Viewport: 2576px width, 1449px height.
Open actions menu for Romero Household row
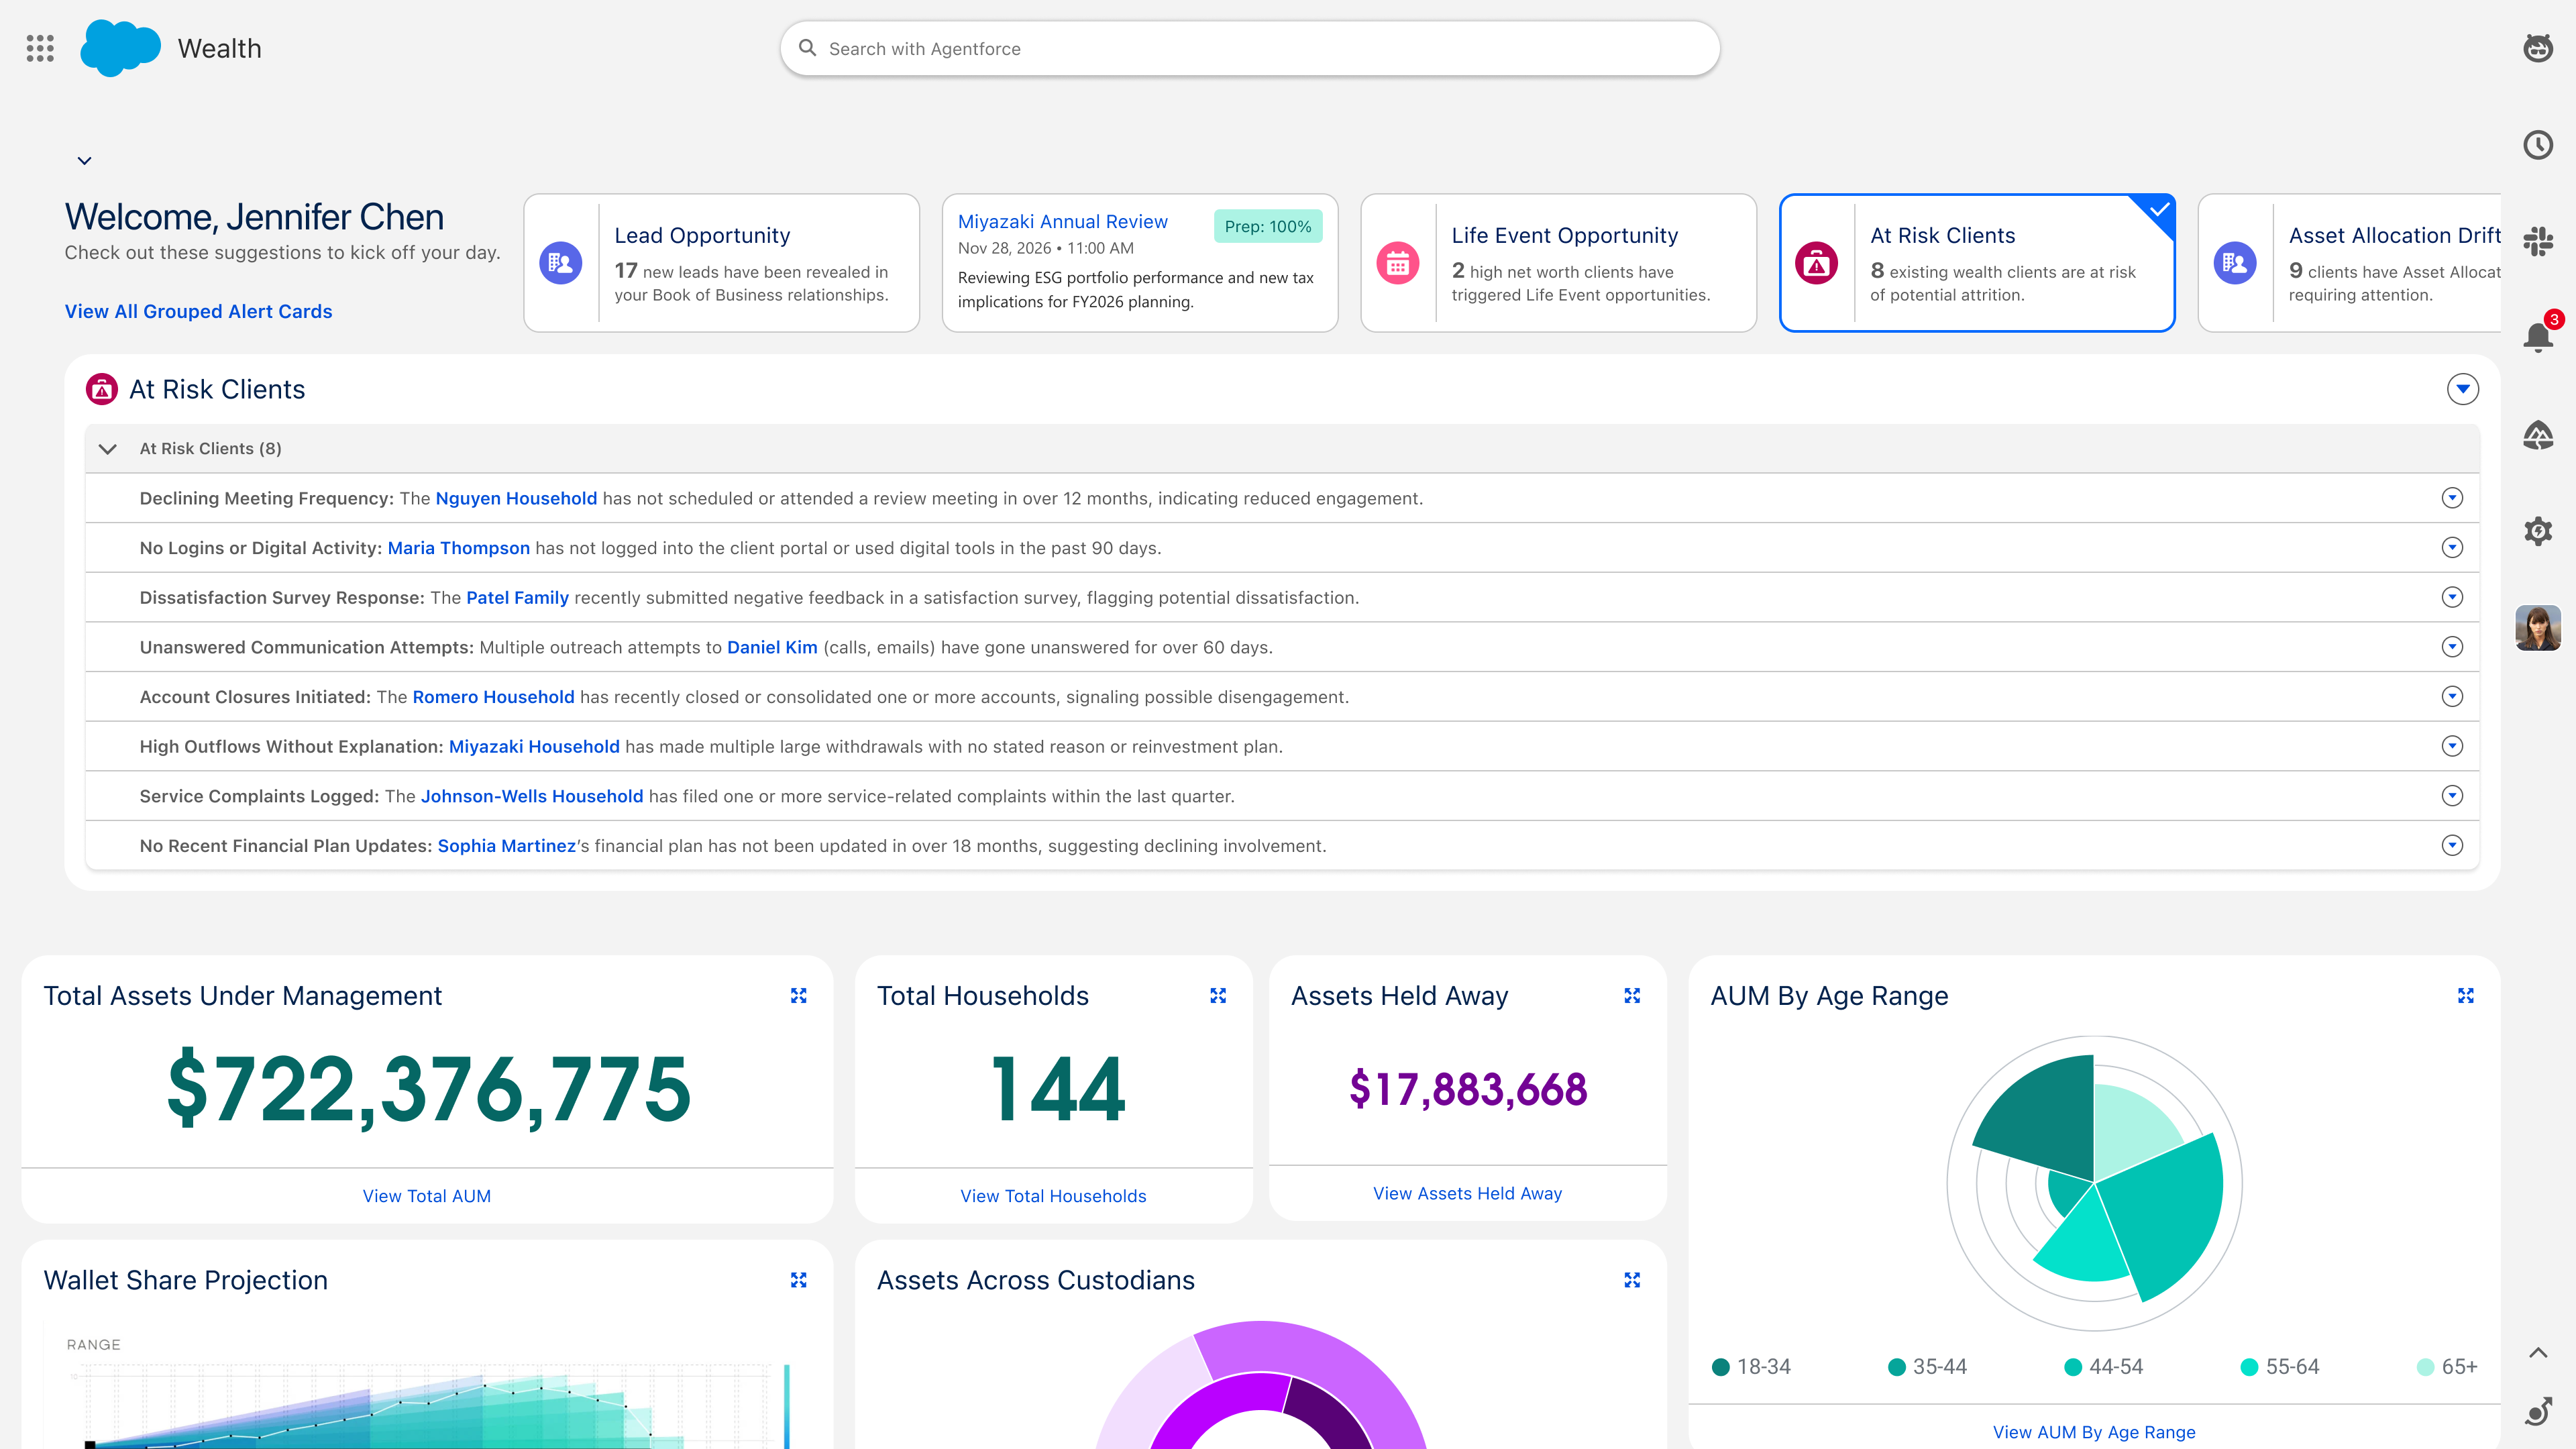[x=2452, y=696]
